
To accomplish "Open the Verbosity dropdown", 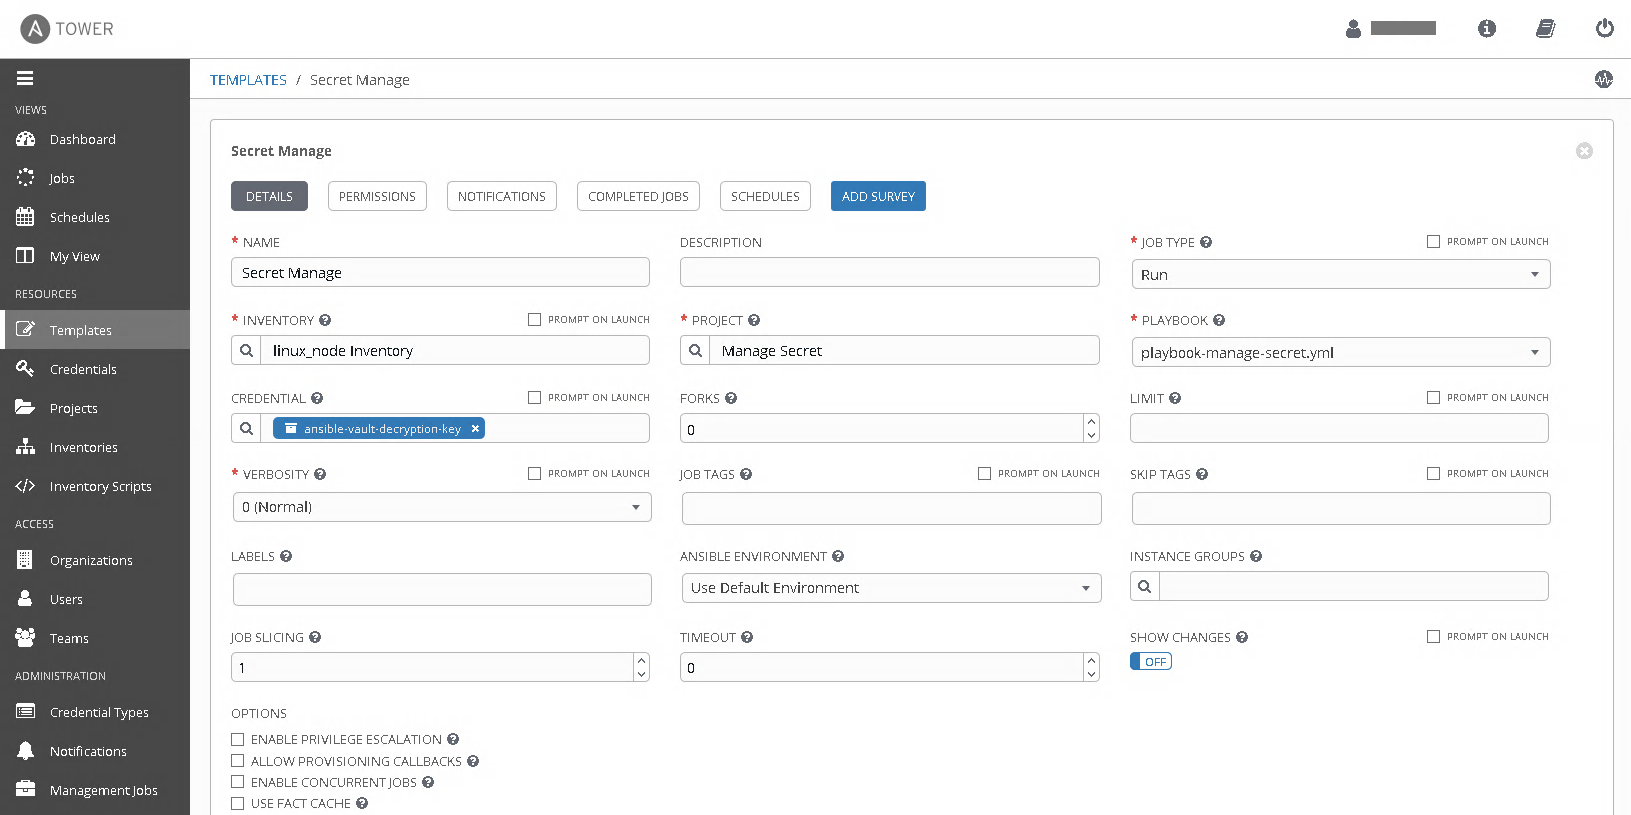I will [x=441, y=507].
